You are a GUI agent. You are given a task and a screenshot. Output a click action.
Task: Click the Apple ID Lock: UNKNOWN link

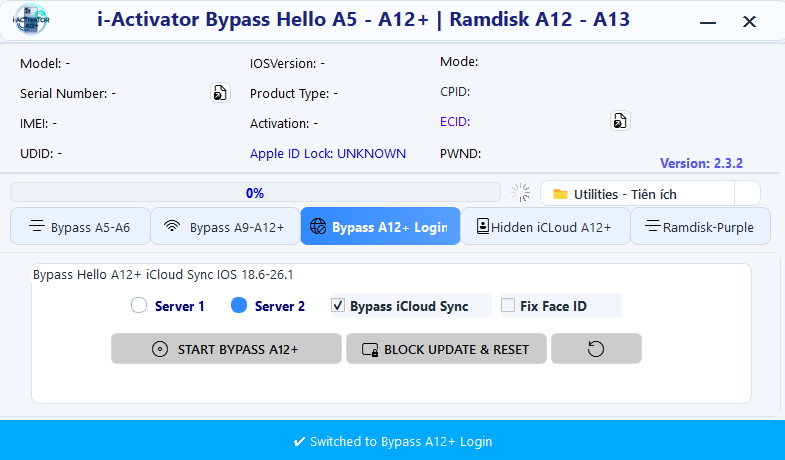pyautogui.click(x=328, y=153)
